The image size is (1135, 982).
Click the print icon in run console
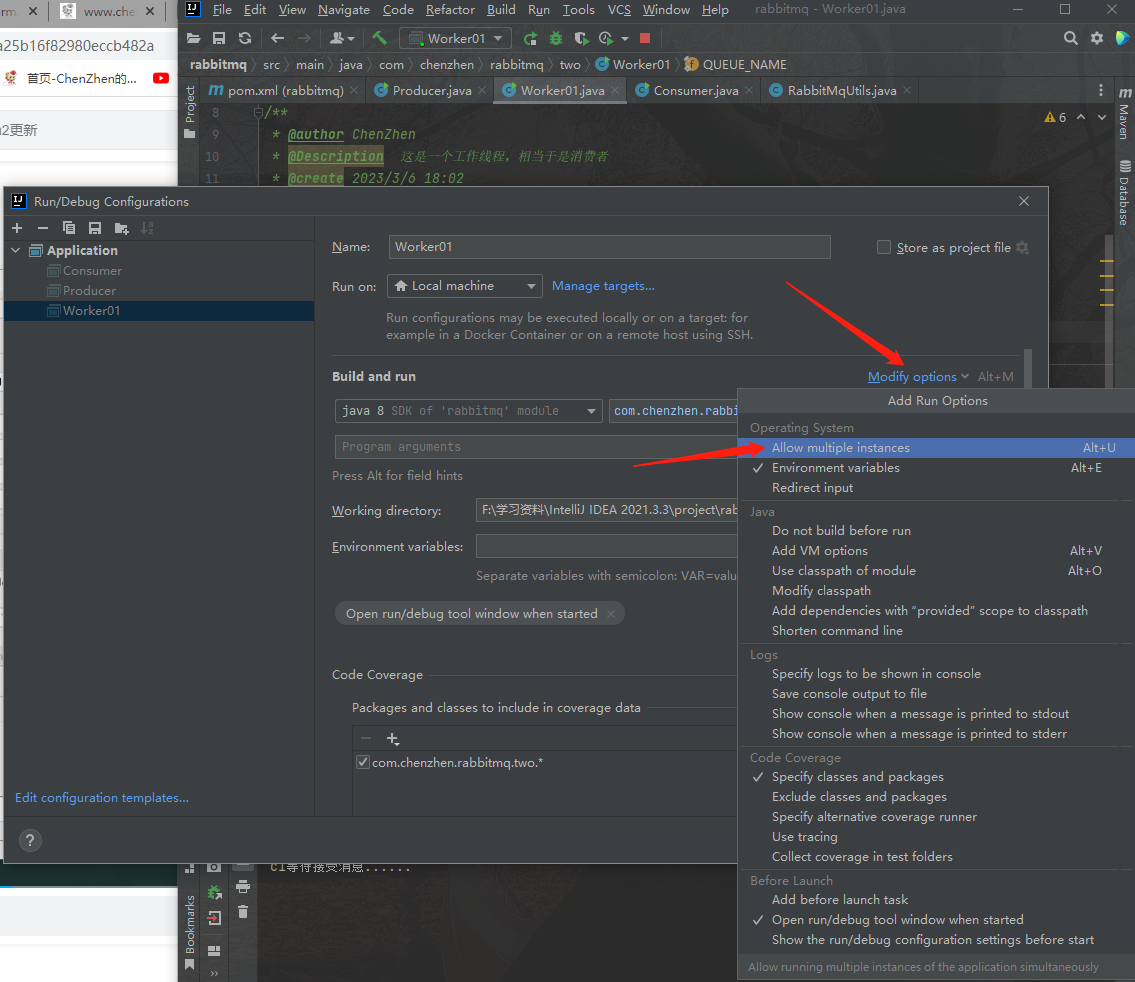[242, 886]
